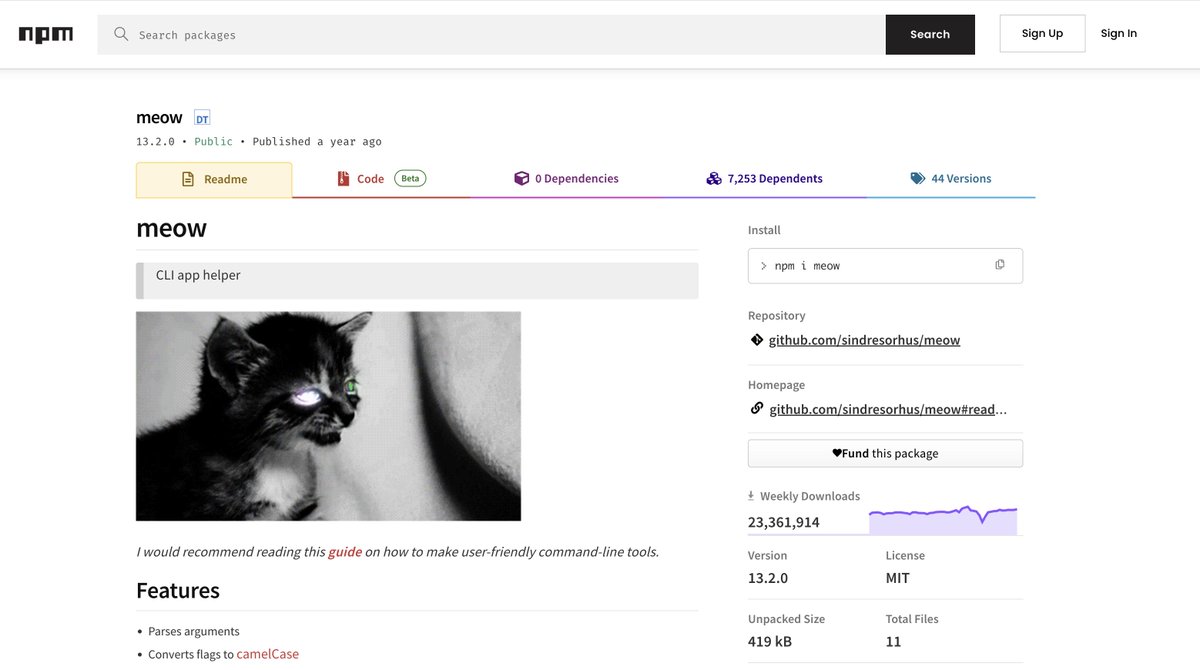Open the homepage meow#readme link

pyautogui.click(x=888, y=409)
